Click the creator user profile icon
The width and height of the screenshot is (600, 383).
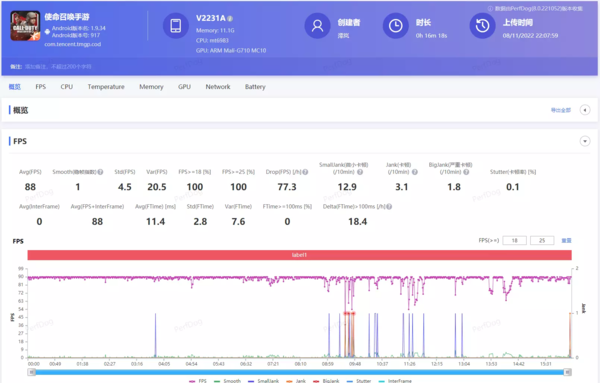317,26
